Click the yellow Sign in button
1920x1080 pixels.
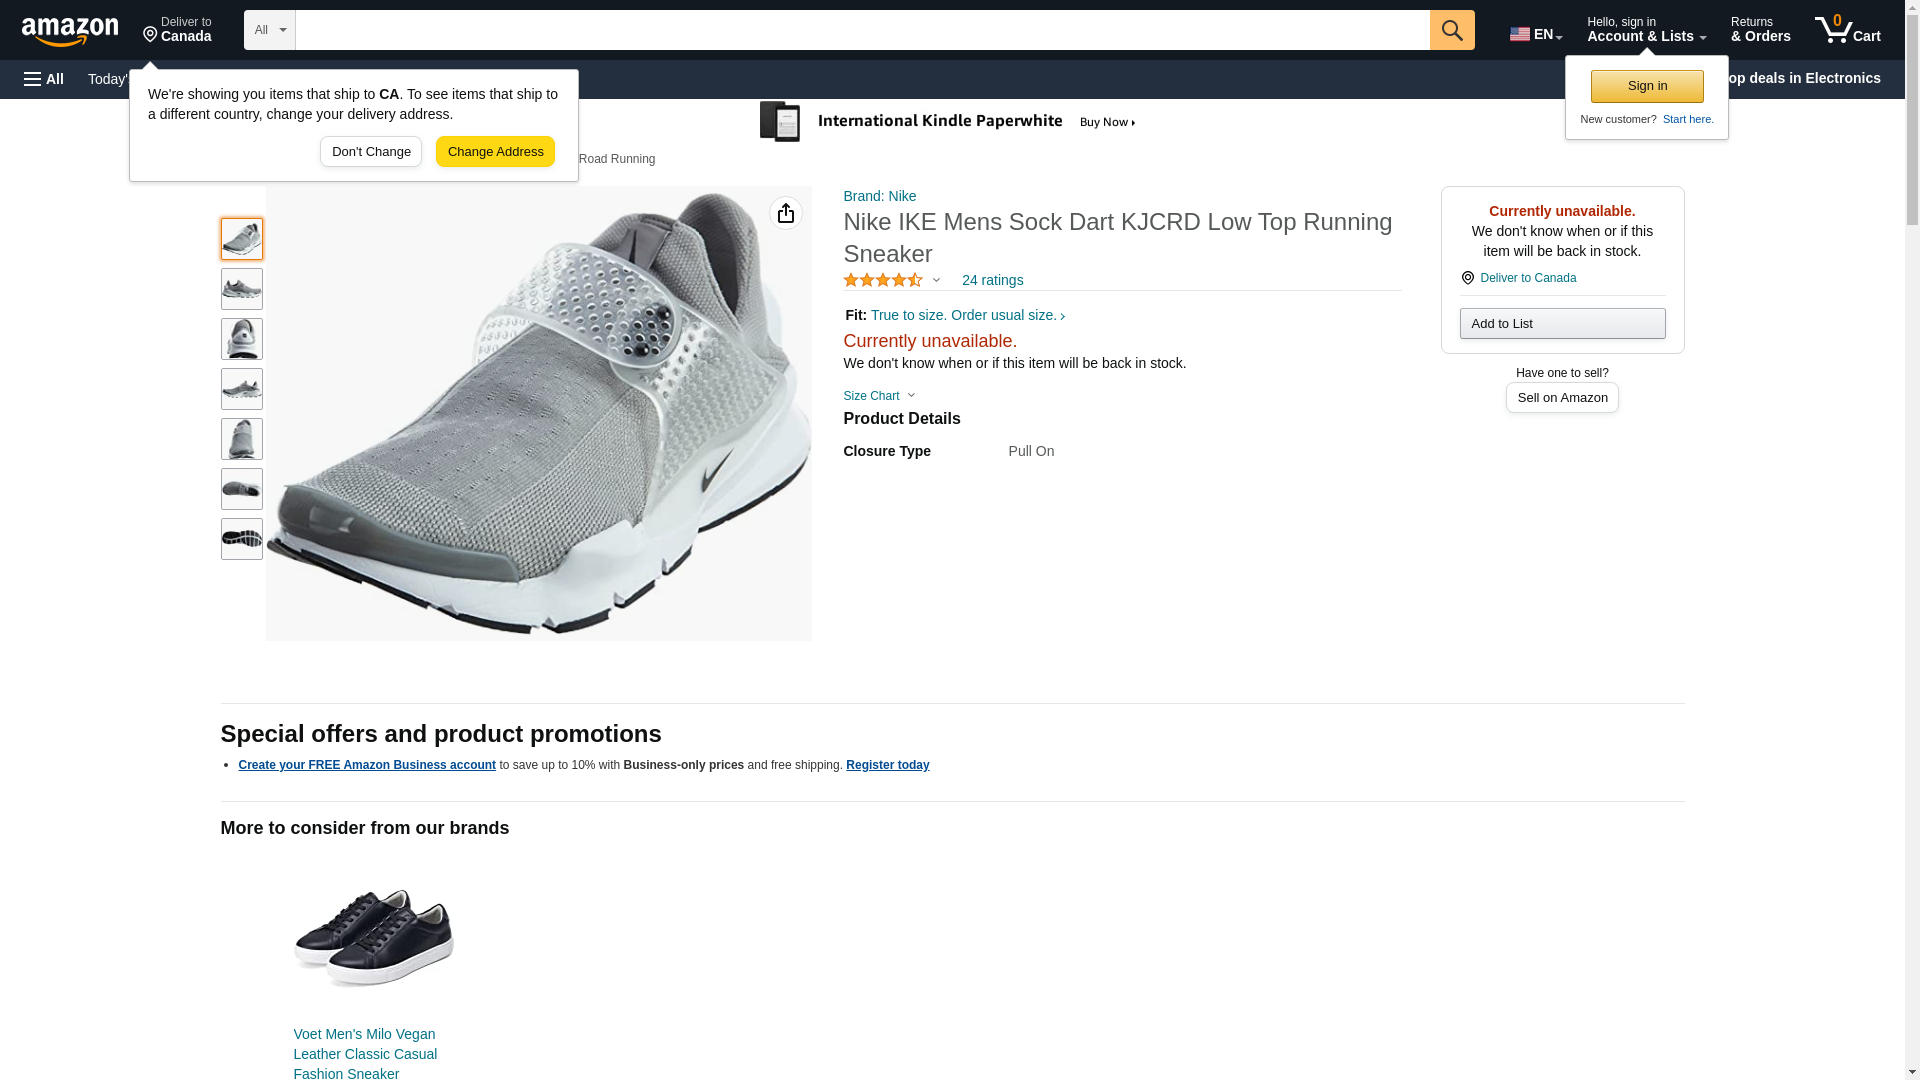point(1647,86)
